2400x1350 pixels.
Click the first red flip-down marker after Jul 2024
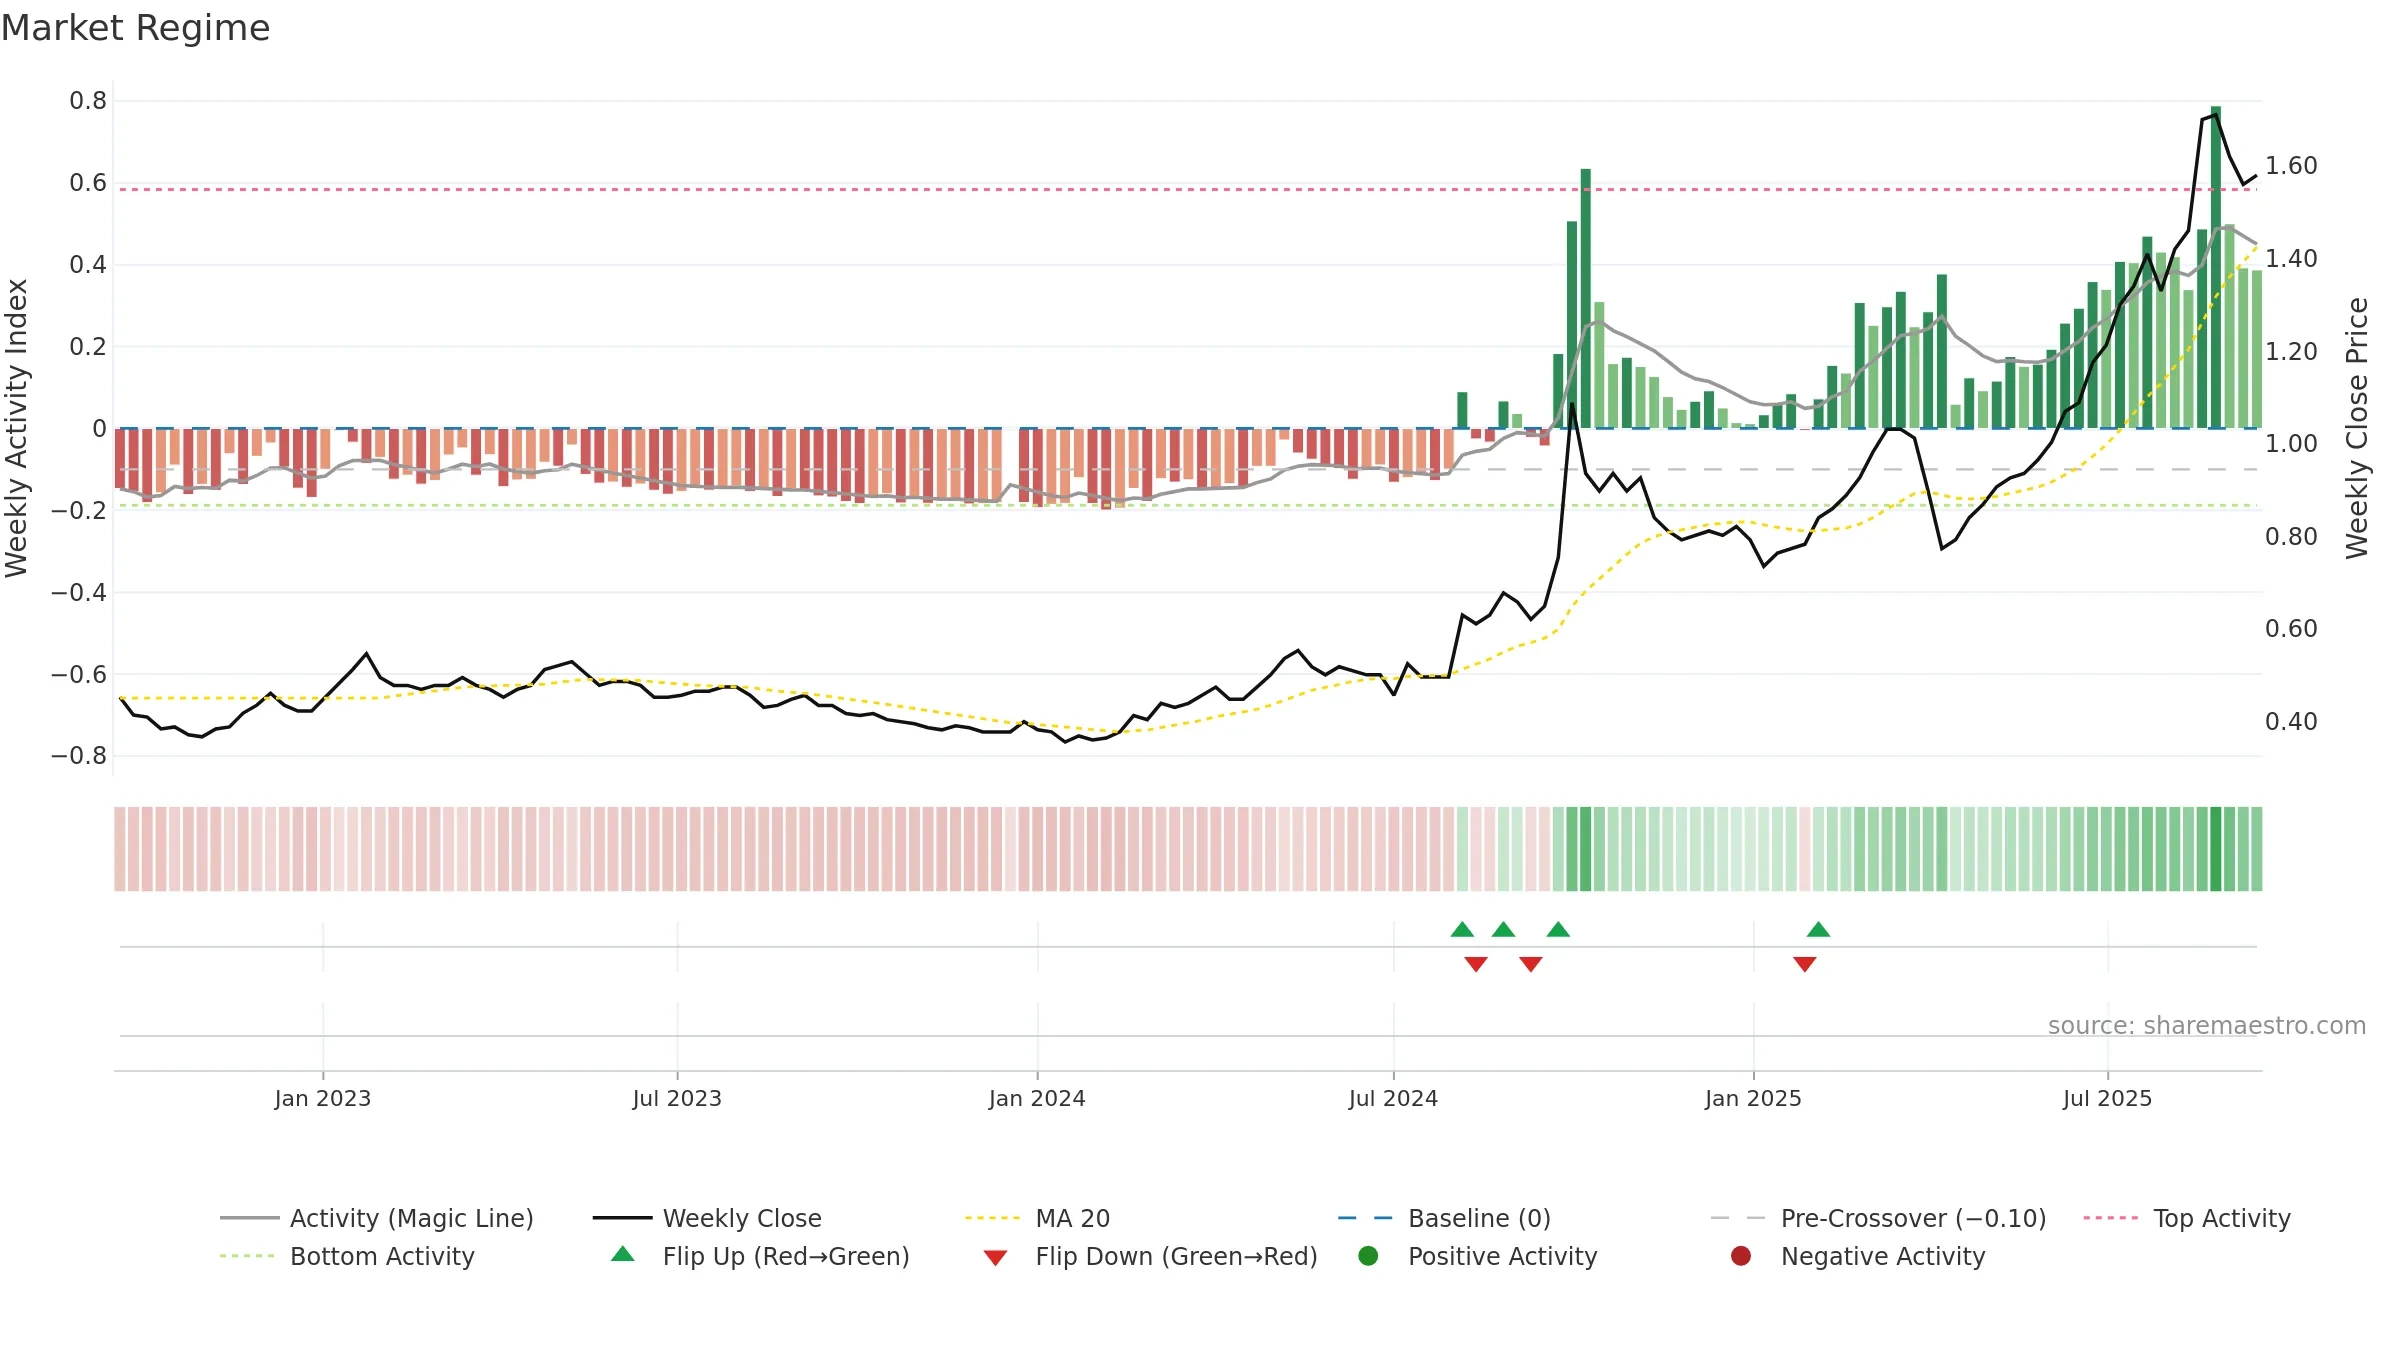1476,964
